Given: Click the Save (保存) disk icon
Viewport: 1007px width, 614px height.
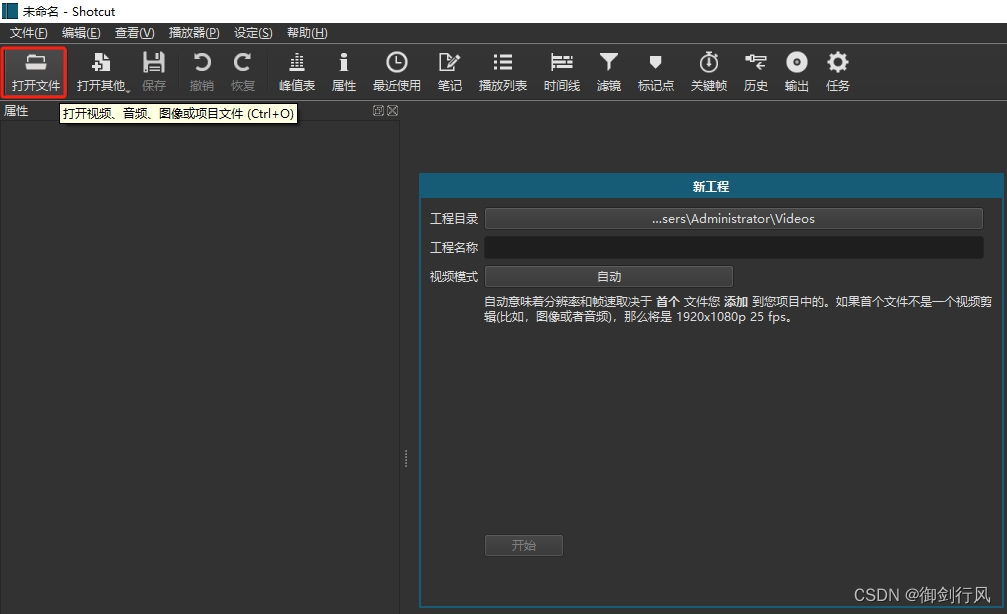Looking at the screenshot, I should point(154,71).
